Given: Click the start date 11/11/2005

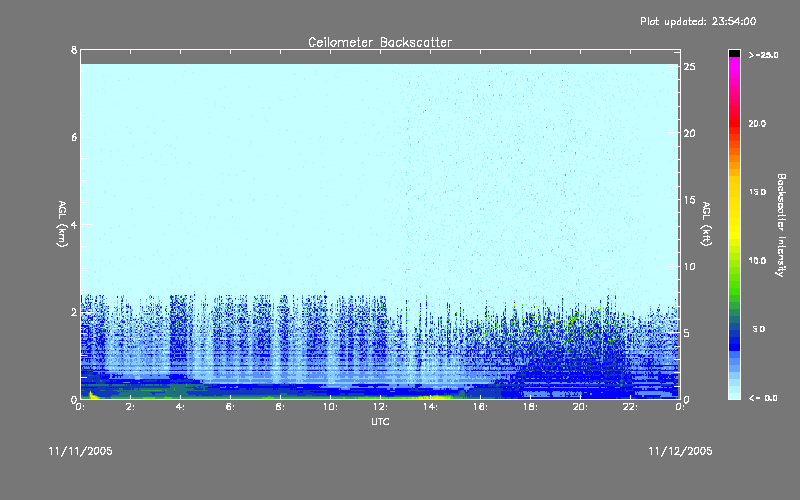Looking at the screenshot, I should coord(81,451).
